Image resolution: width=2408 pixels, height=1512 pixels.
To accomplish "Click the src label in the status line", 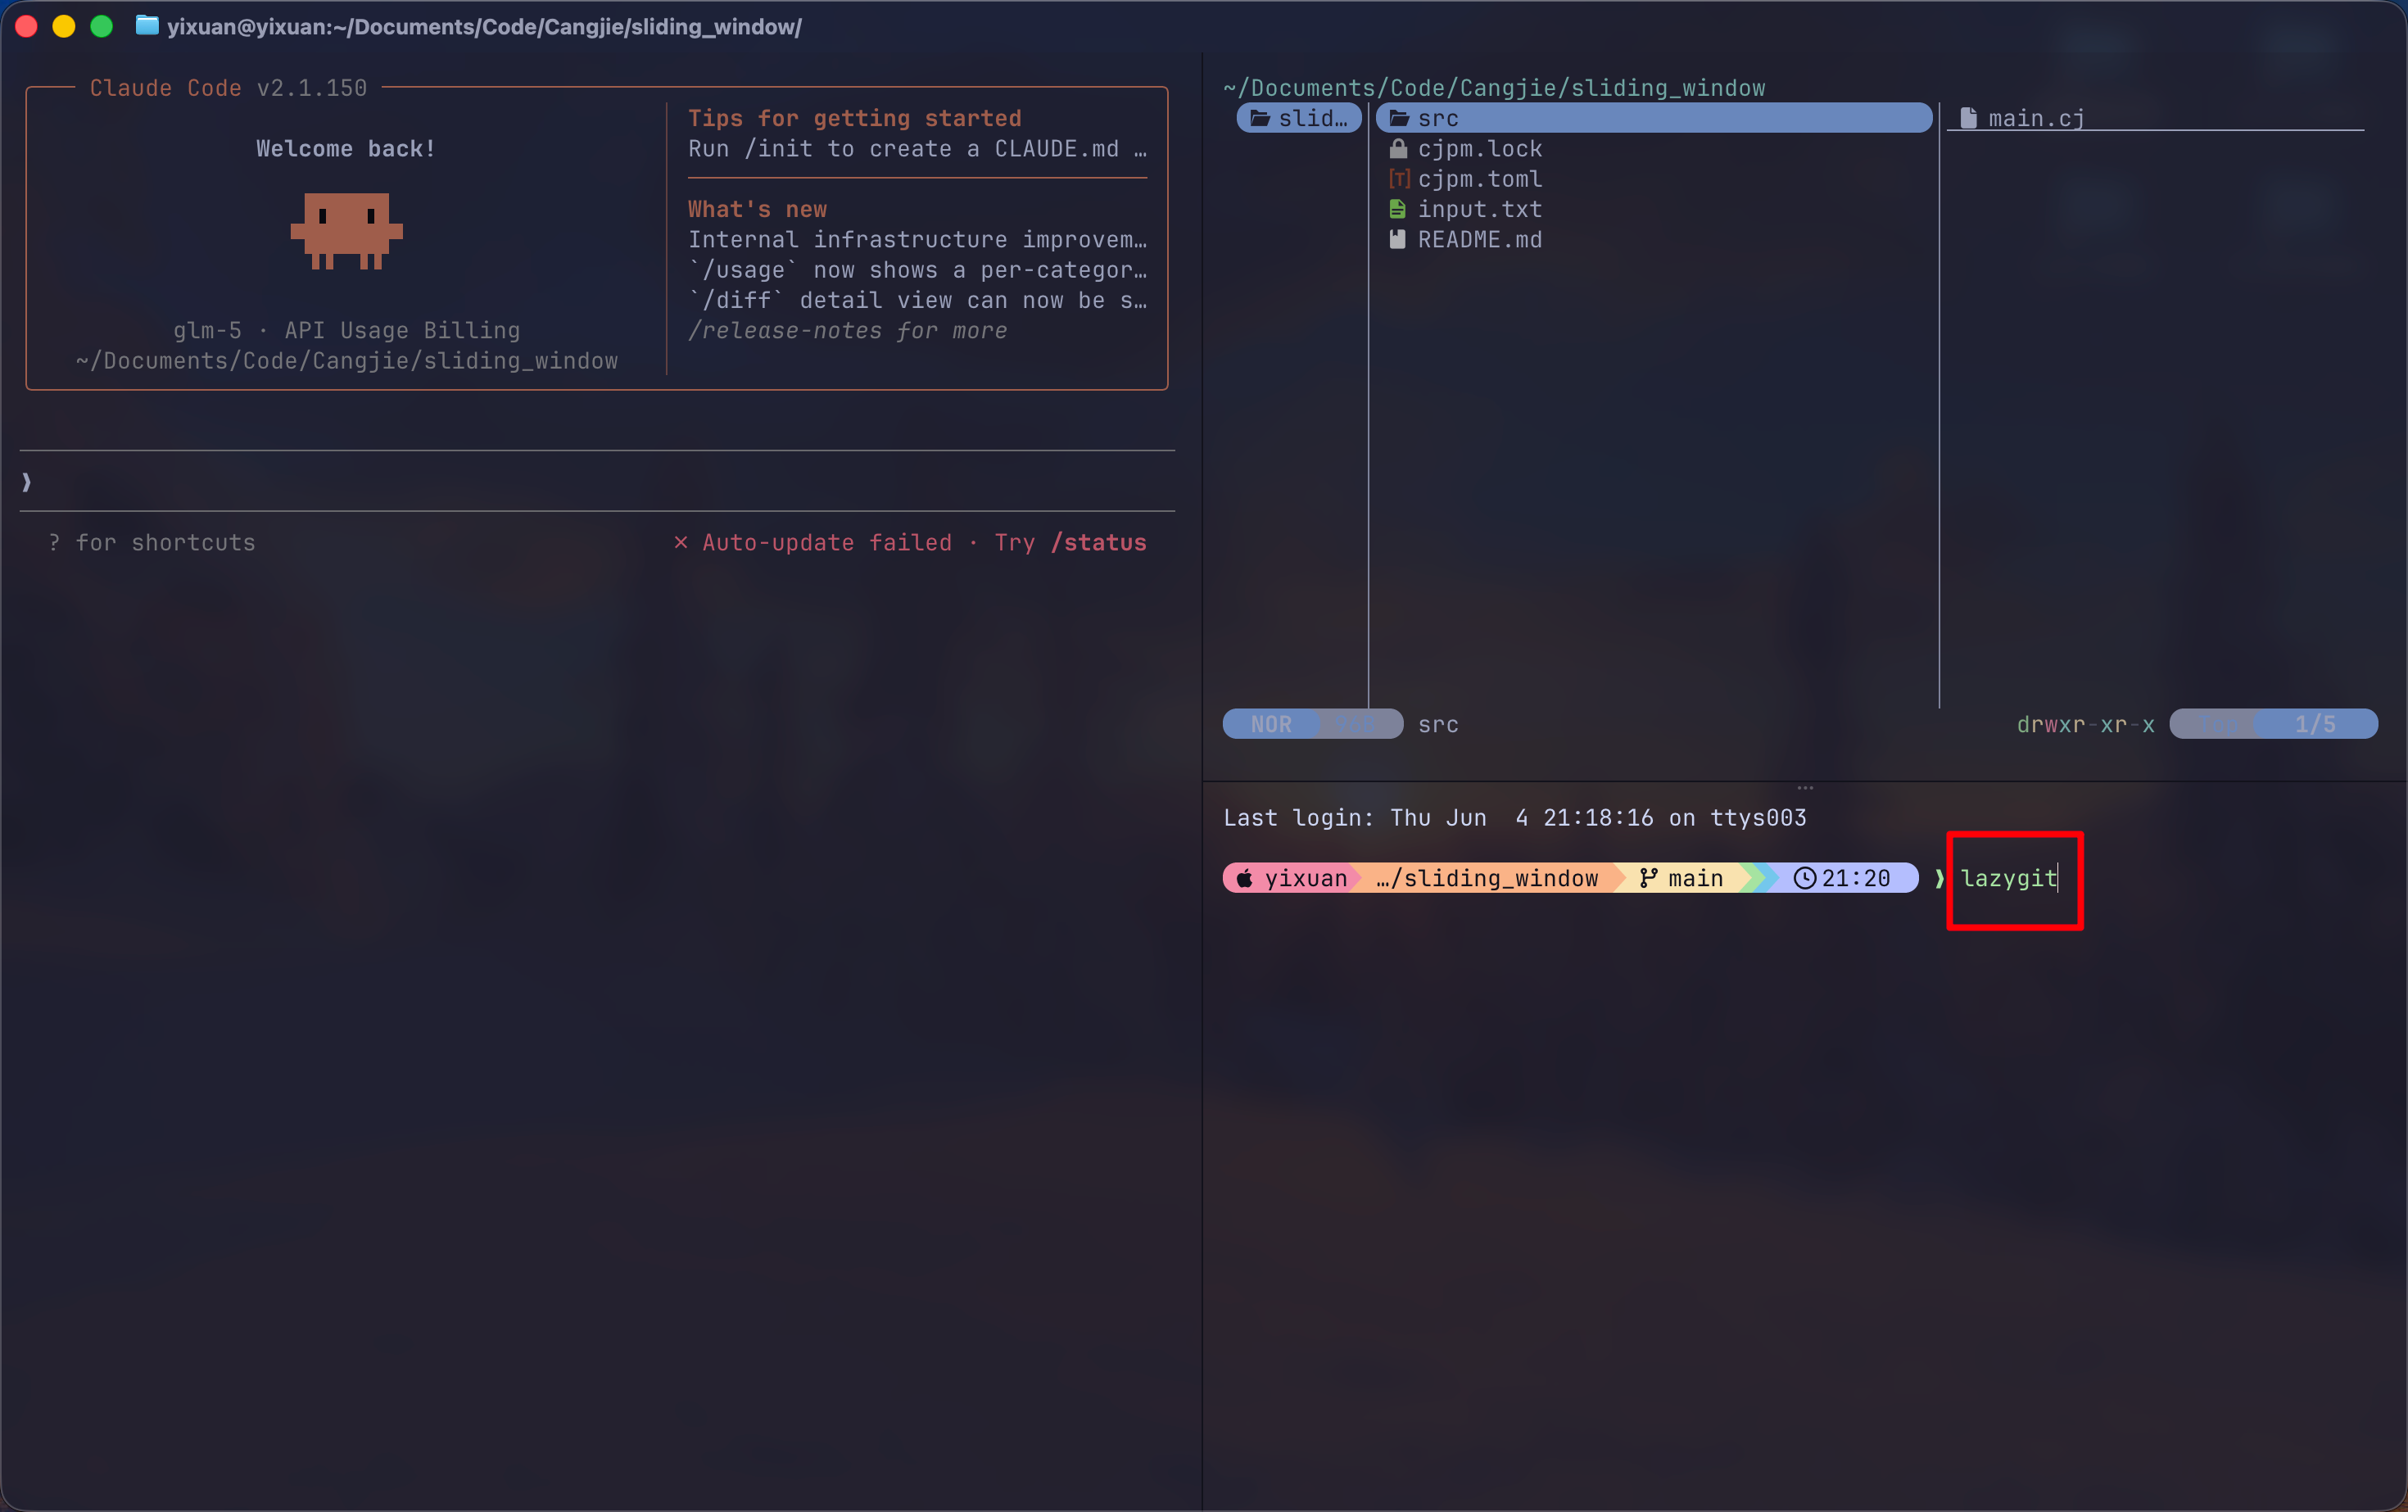I will 1438,724.
